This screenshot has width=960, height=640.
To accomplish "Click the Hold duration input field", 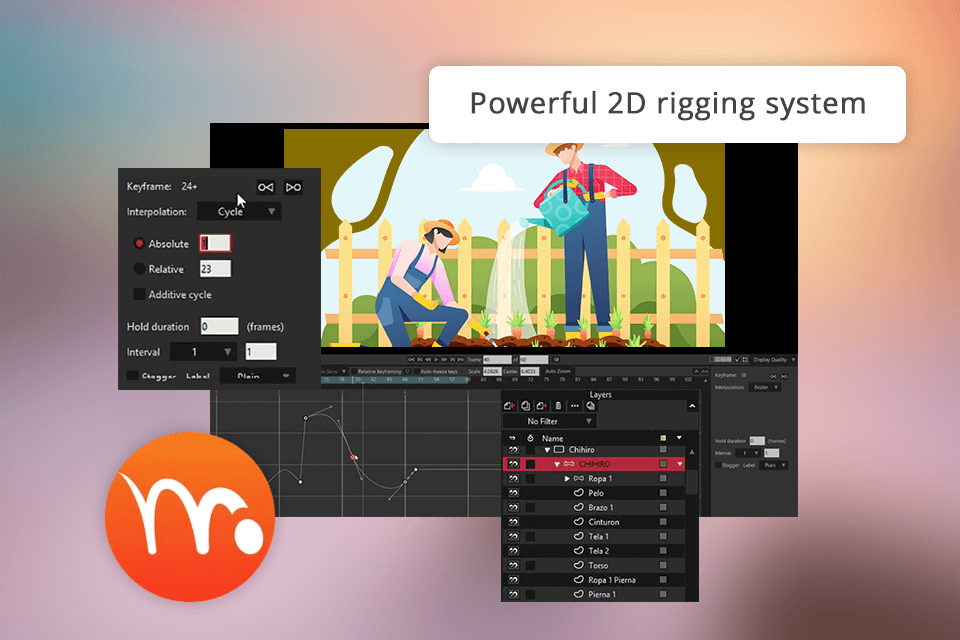I will (x=219, y=326).
